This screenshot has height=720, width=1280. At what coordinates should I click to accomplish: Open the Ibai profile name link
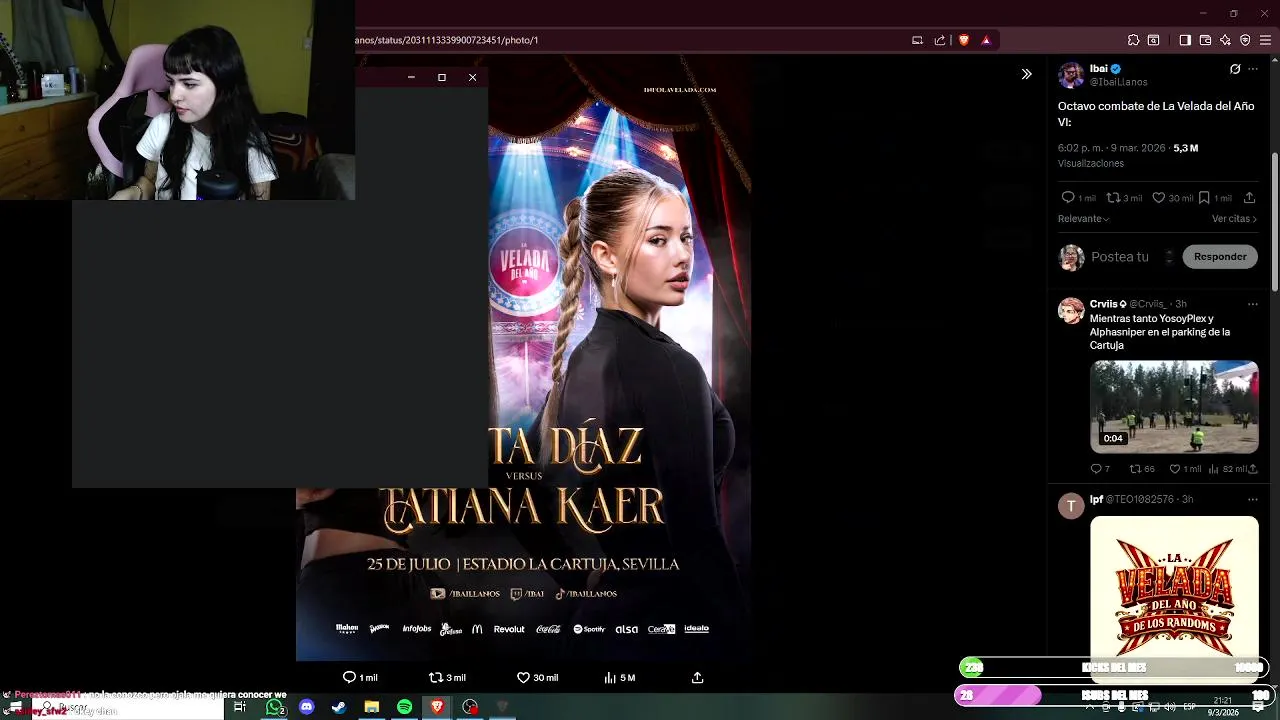(1098, 69)
